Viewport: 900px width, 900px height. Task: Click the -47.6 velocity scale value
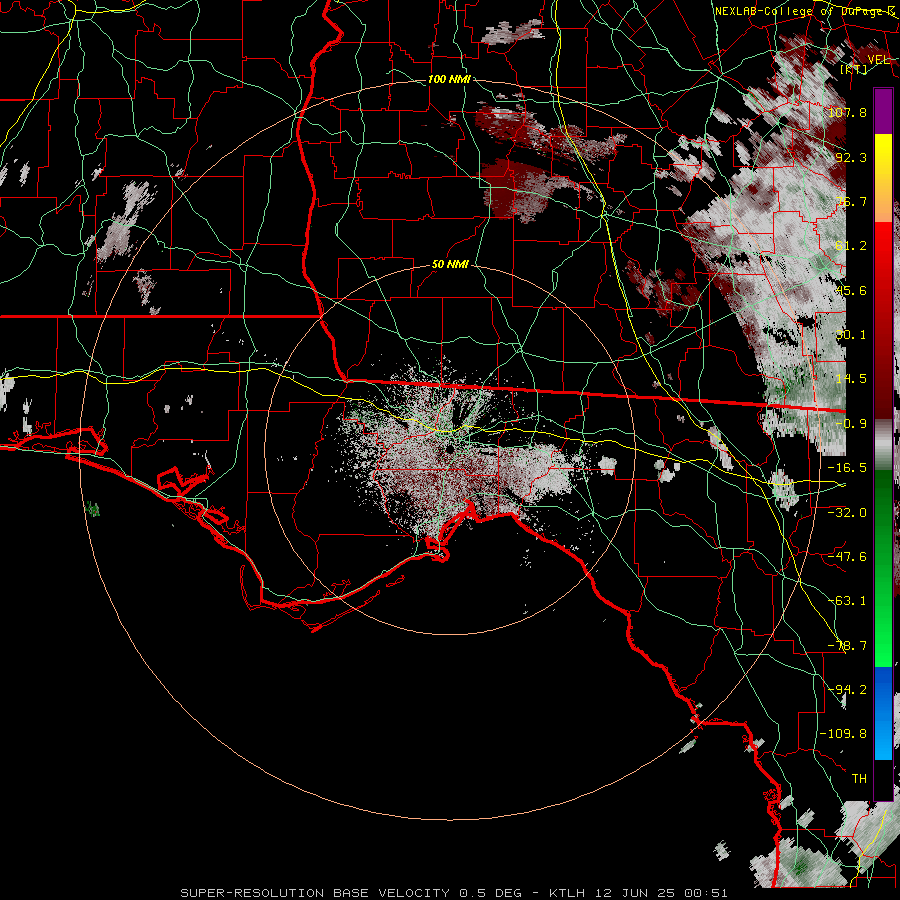click(x=847, y=557)
